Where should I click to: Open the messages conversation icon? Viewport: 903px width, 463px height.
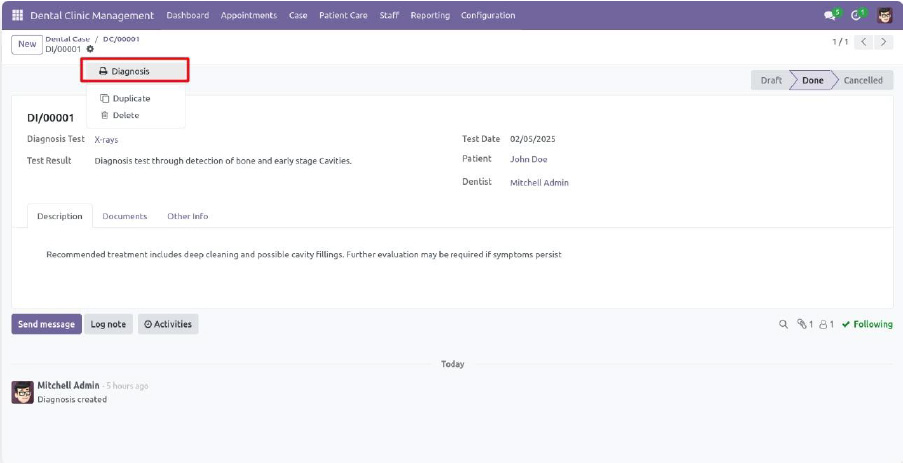point(829,15)
